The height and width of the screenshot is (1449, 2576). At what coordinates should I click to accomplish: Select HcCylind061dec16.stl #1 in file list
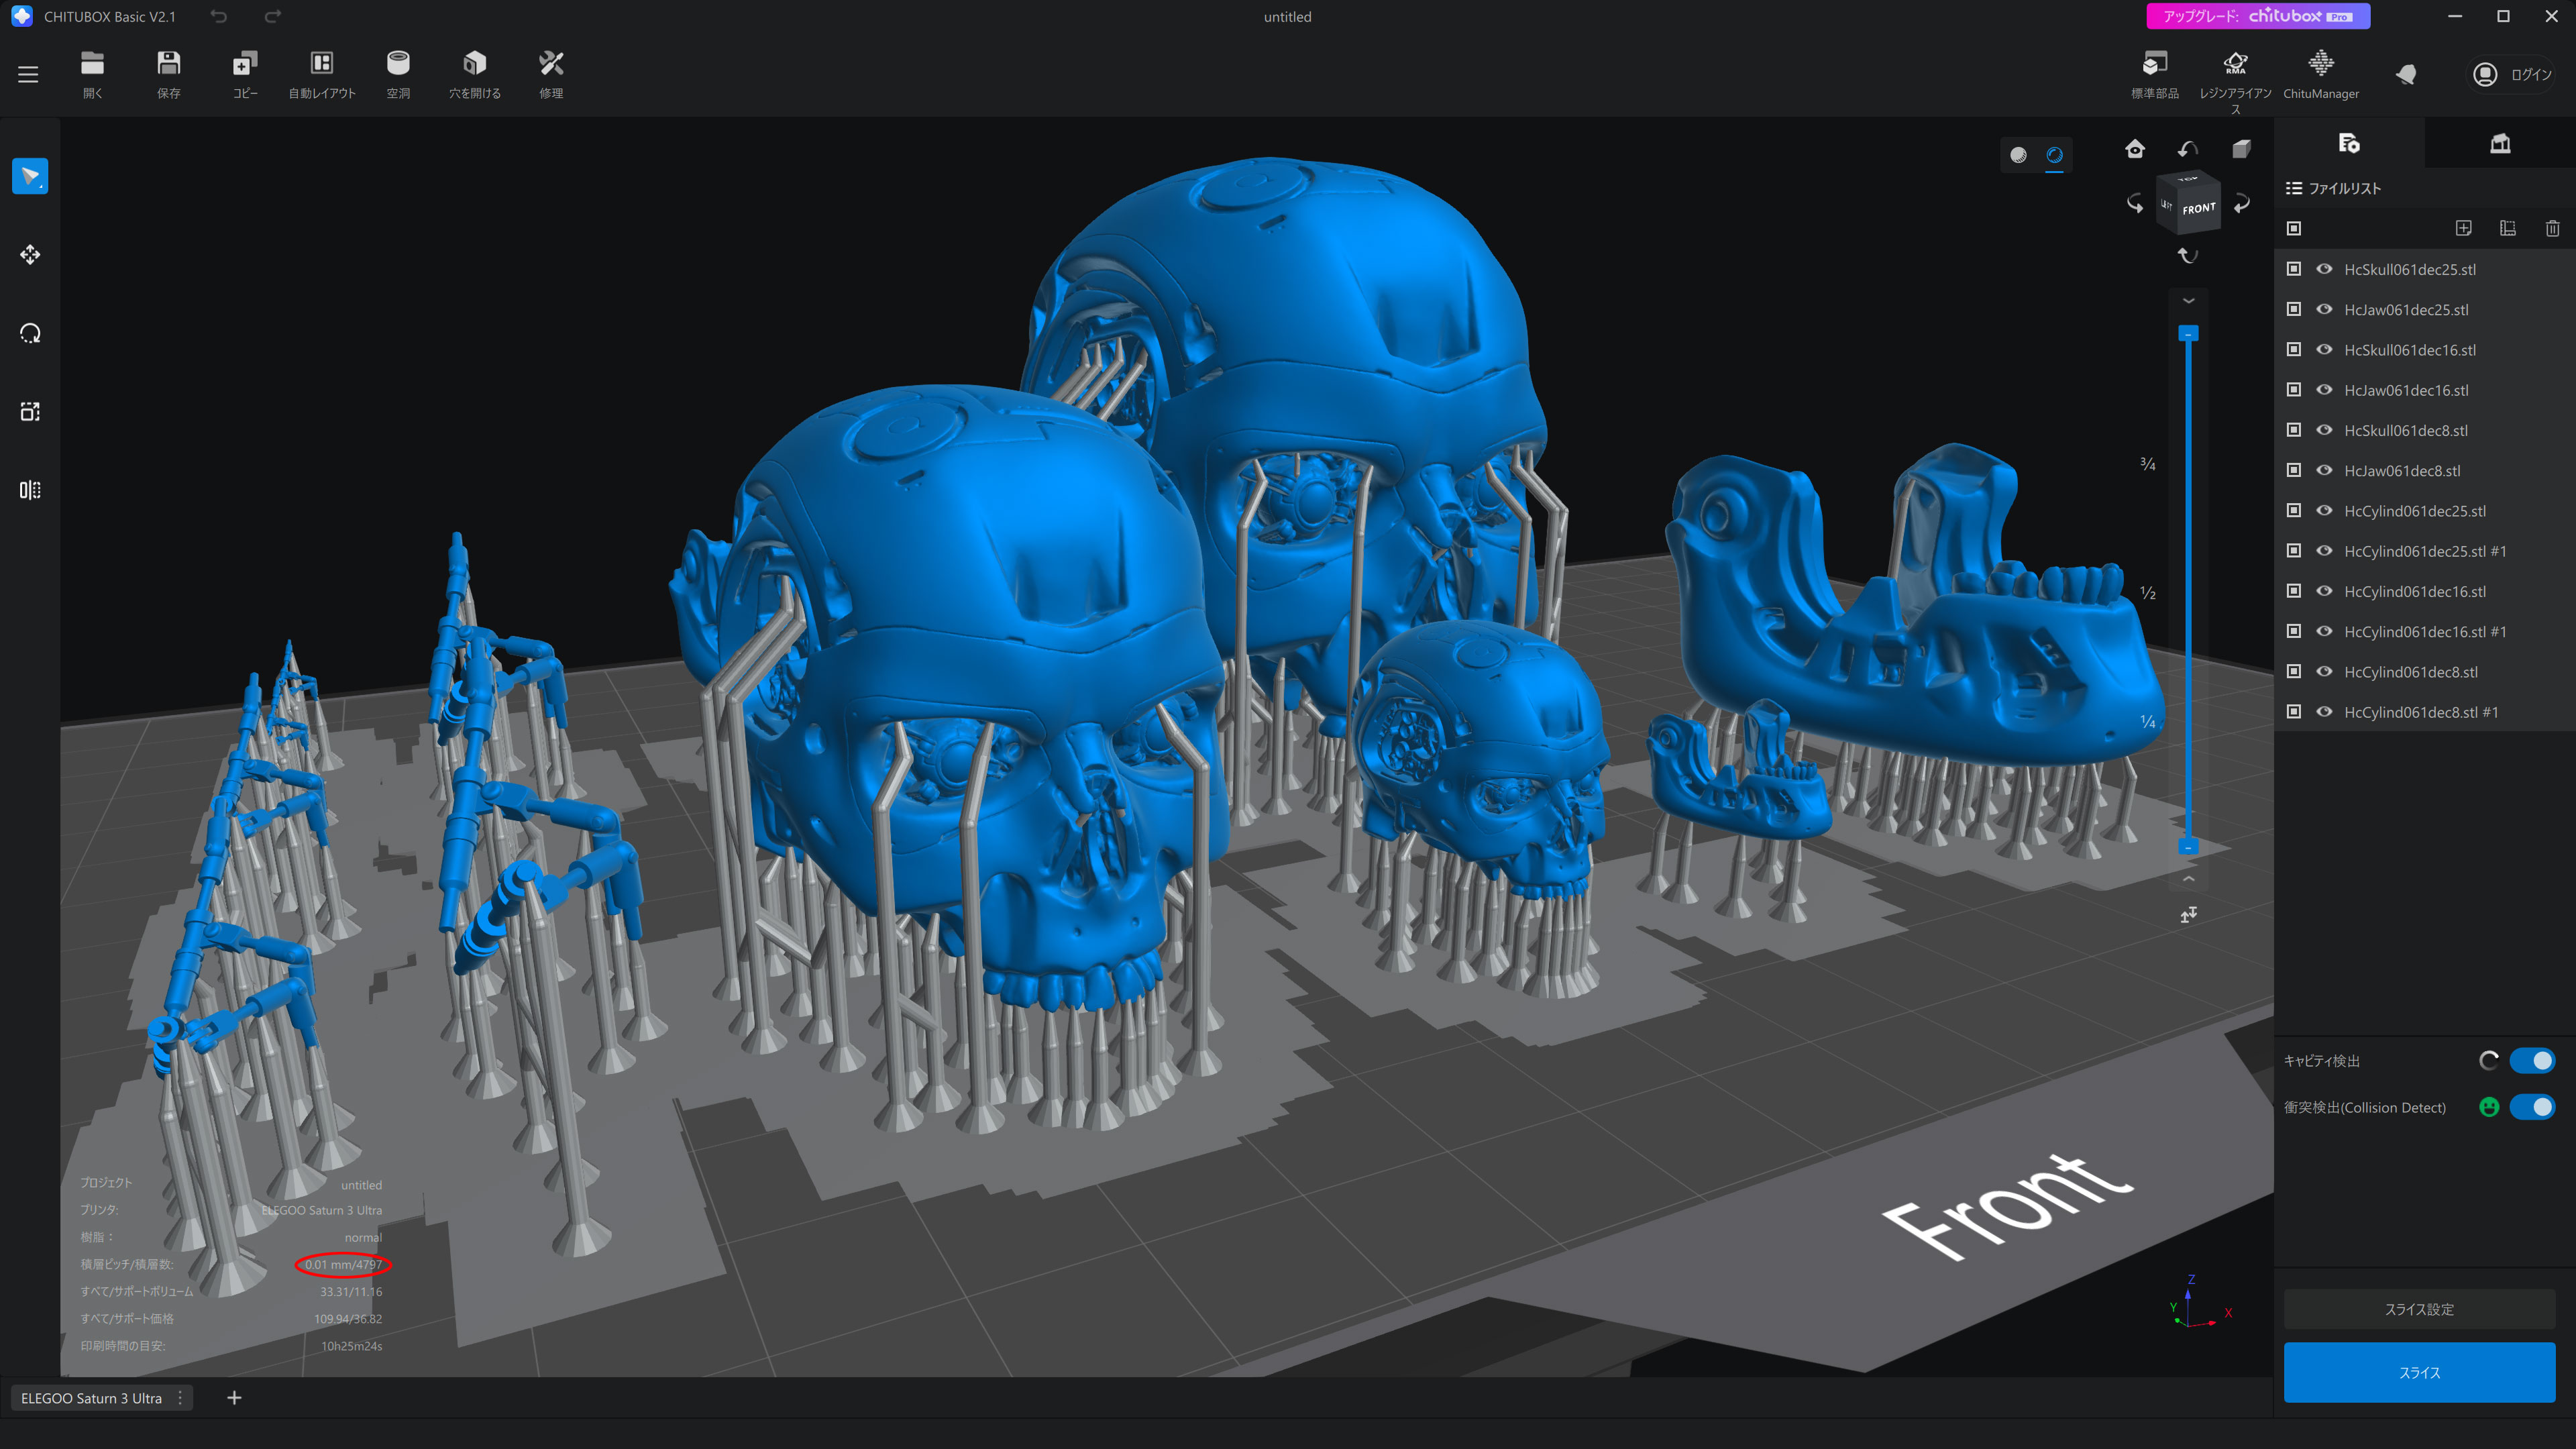tap(2425, 631)
